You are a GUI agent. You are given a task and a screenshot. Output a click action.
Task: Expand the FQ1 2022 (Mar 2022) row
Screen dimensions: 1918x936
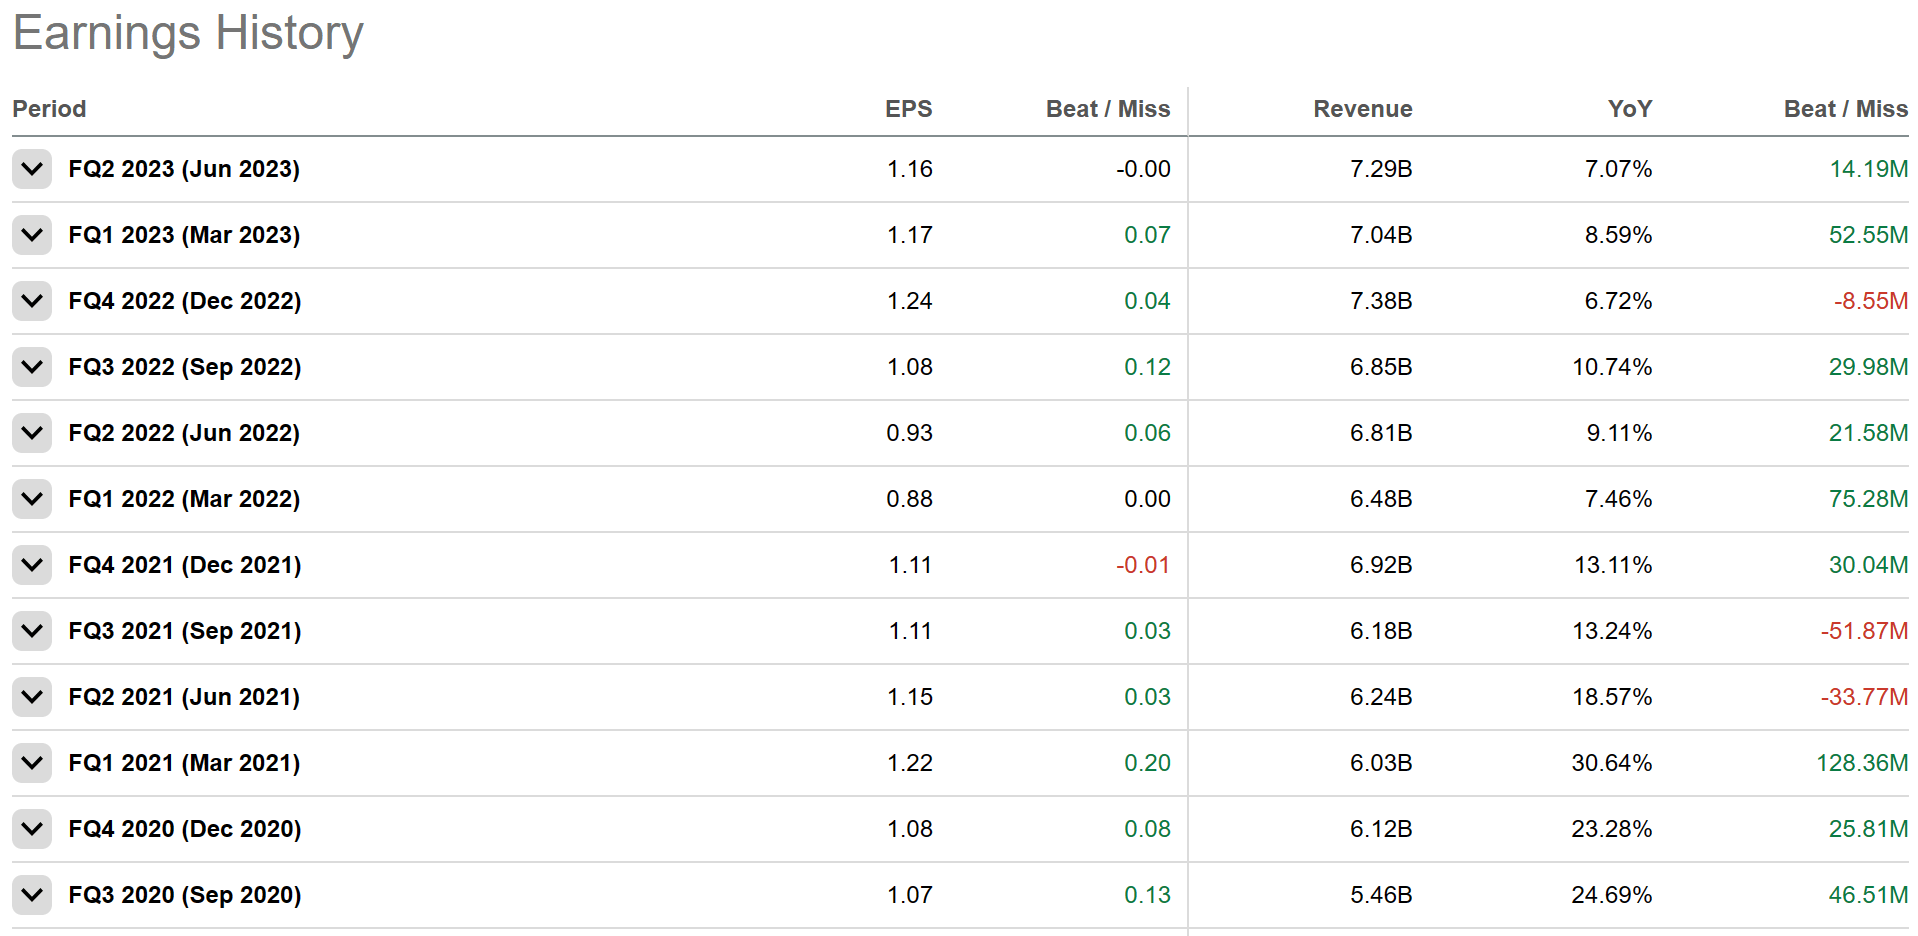point(32,499)
